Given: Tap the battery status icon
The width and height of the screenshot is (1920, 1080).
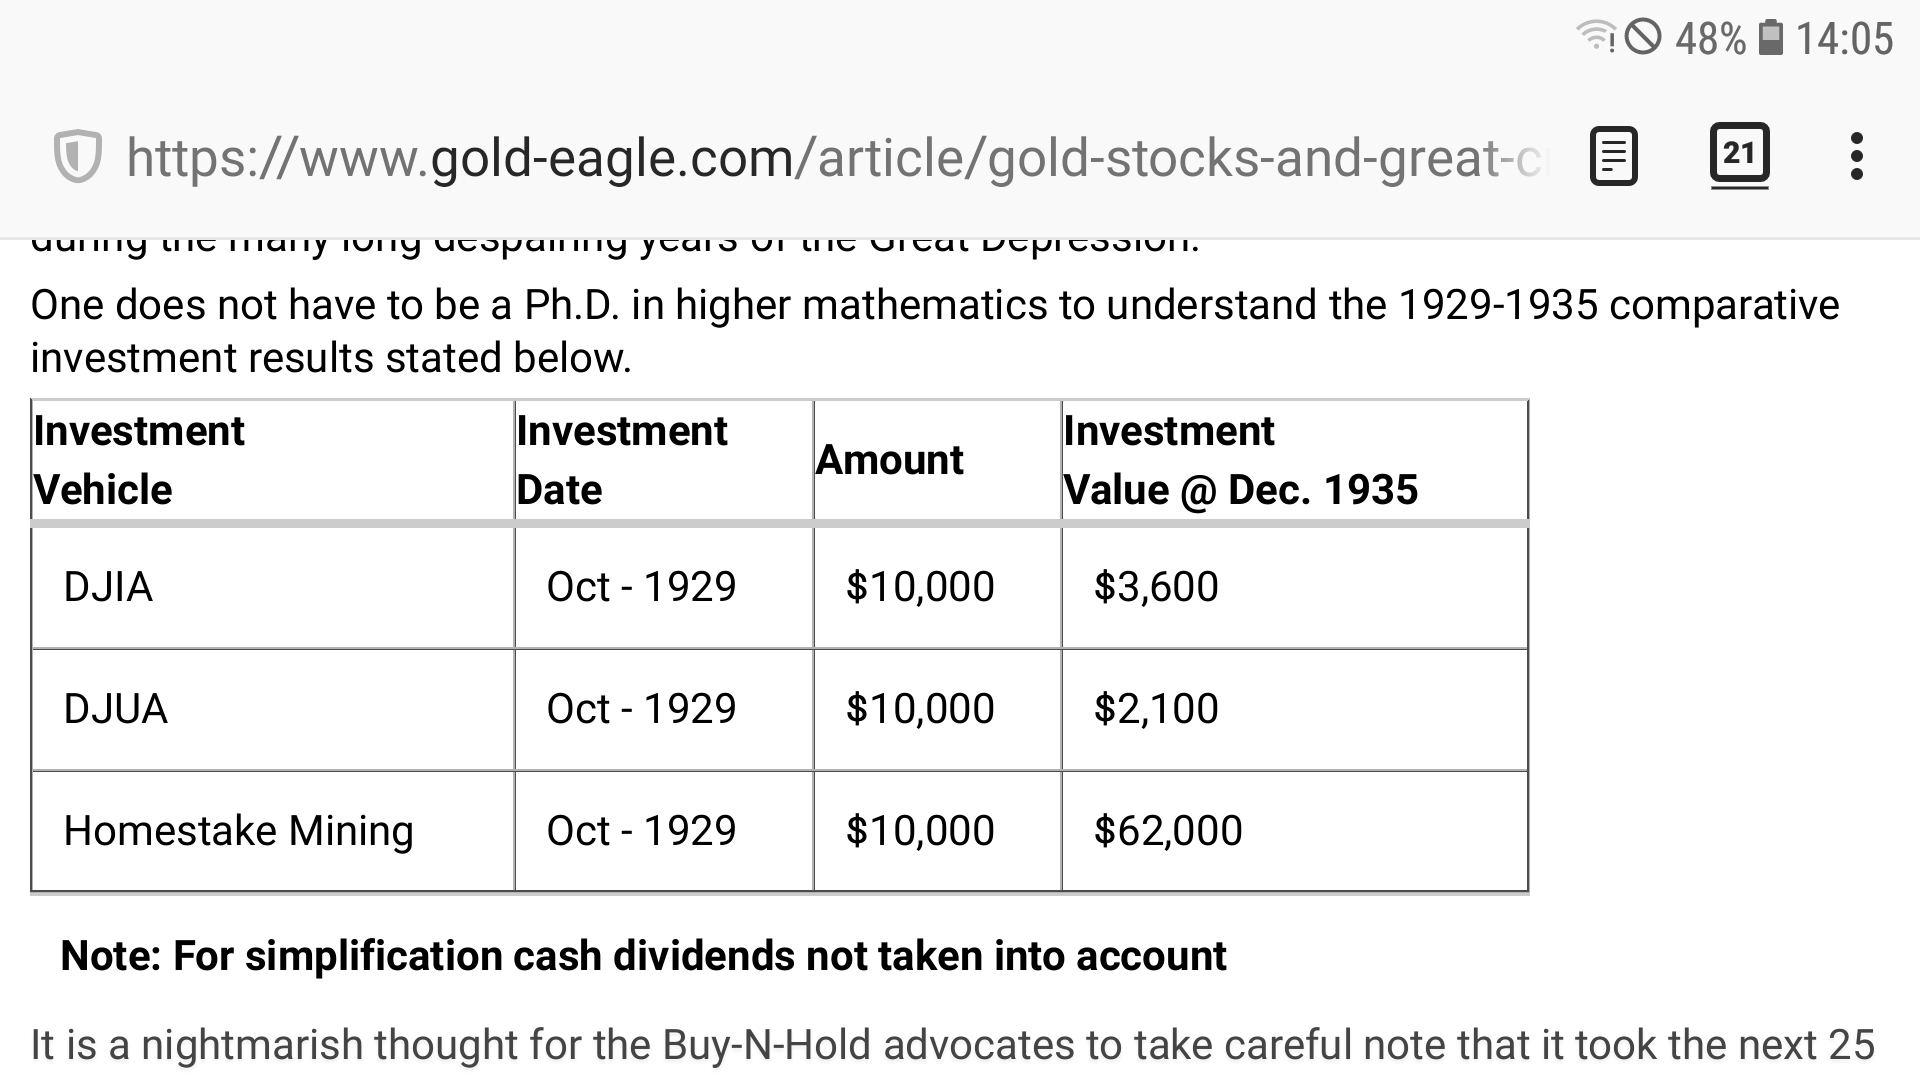Looking at the screenshot, I should coord(1770,38).
